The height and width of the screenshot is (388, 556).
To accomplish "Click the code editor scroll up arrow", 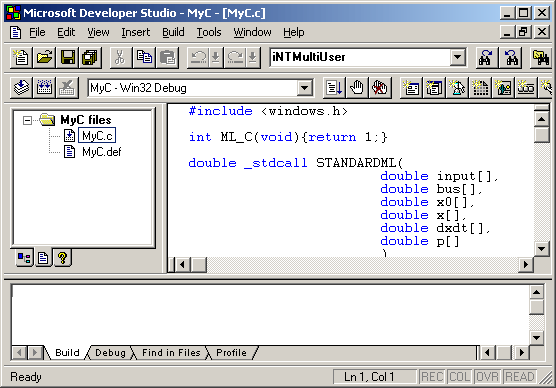I will click(541, 119).
